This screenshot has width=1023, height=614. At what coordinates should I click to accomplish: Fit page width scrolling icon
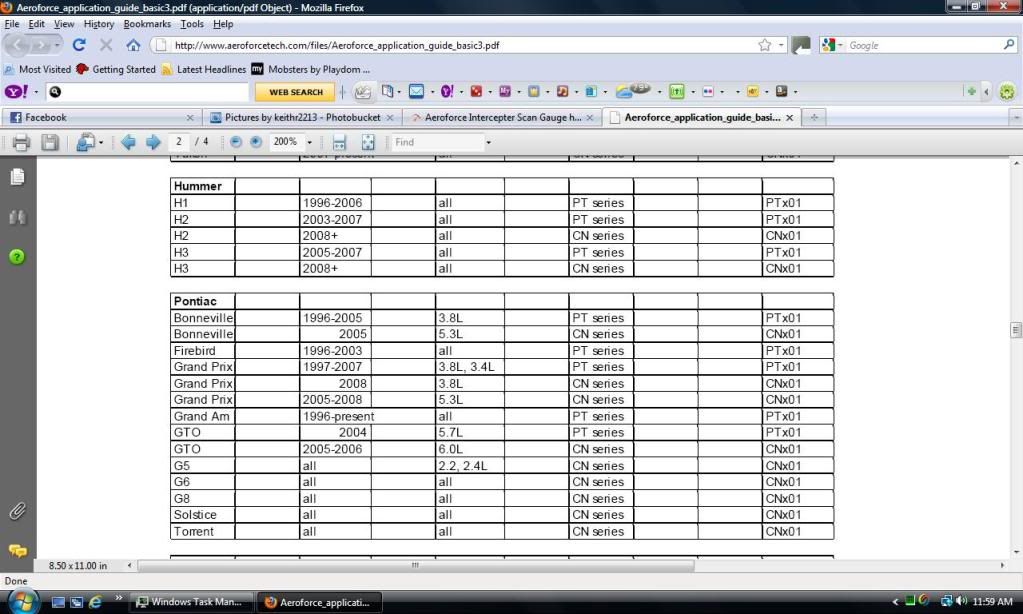tap(339, 142)
